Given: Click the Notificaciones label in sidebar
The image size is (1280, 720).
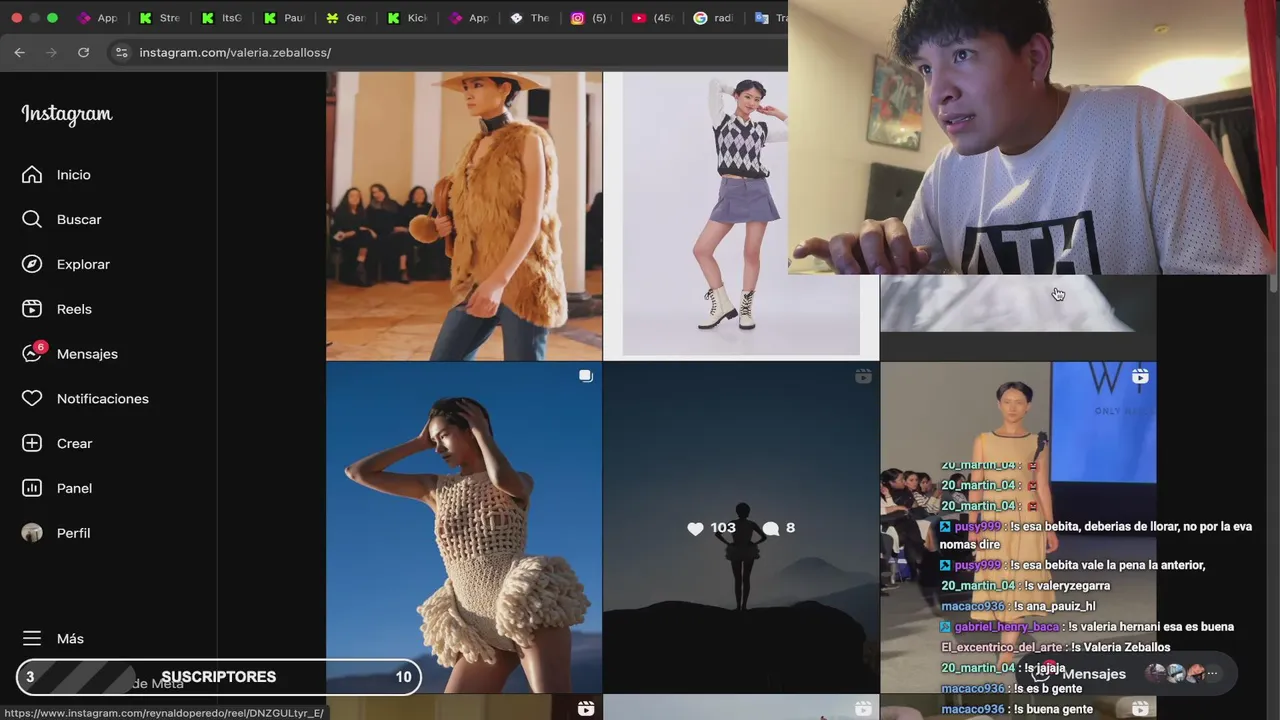Looking at the screenshot, I should [103, 399].
